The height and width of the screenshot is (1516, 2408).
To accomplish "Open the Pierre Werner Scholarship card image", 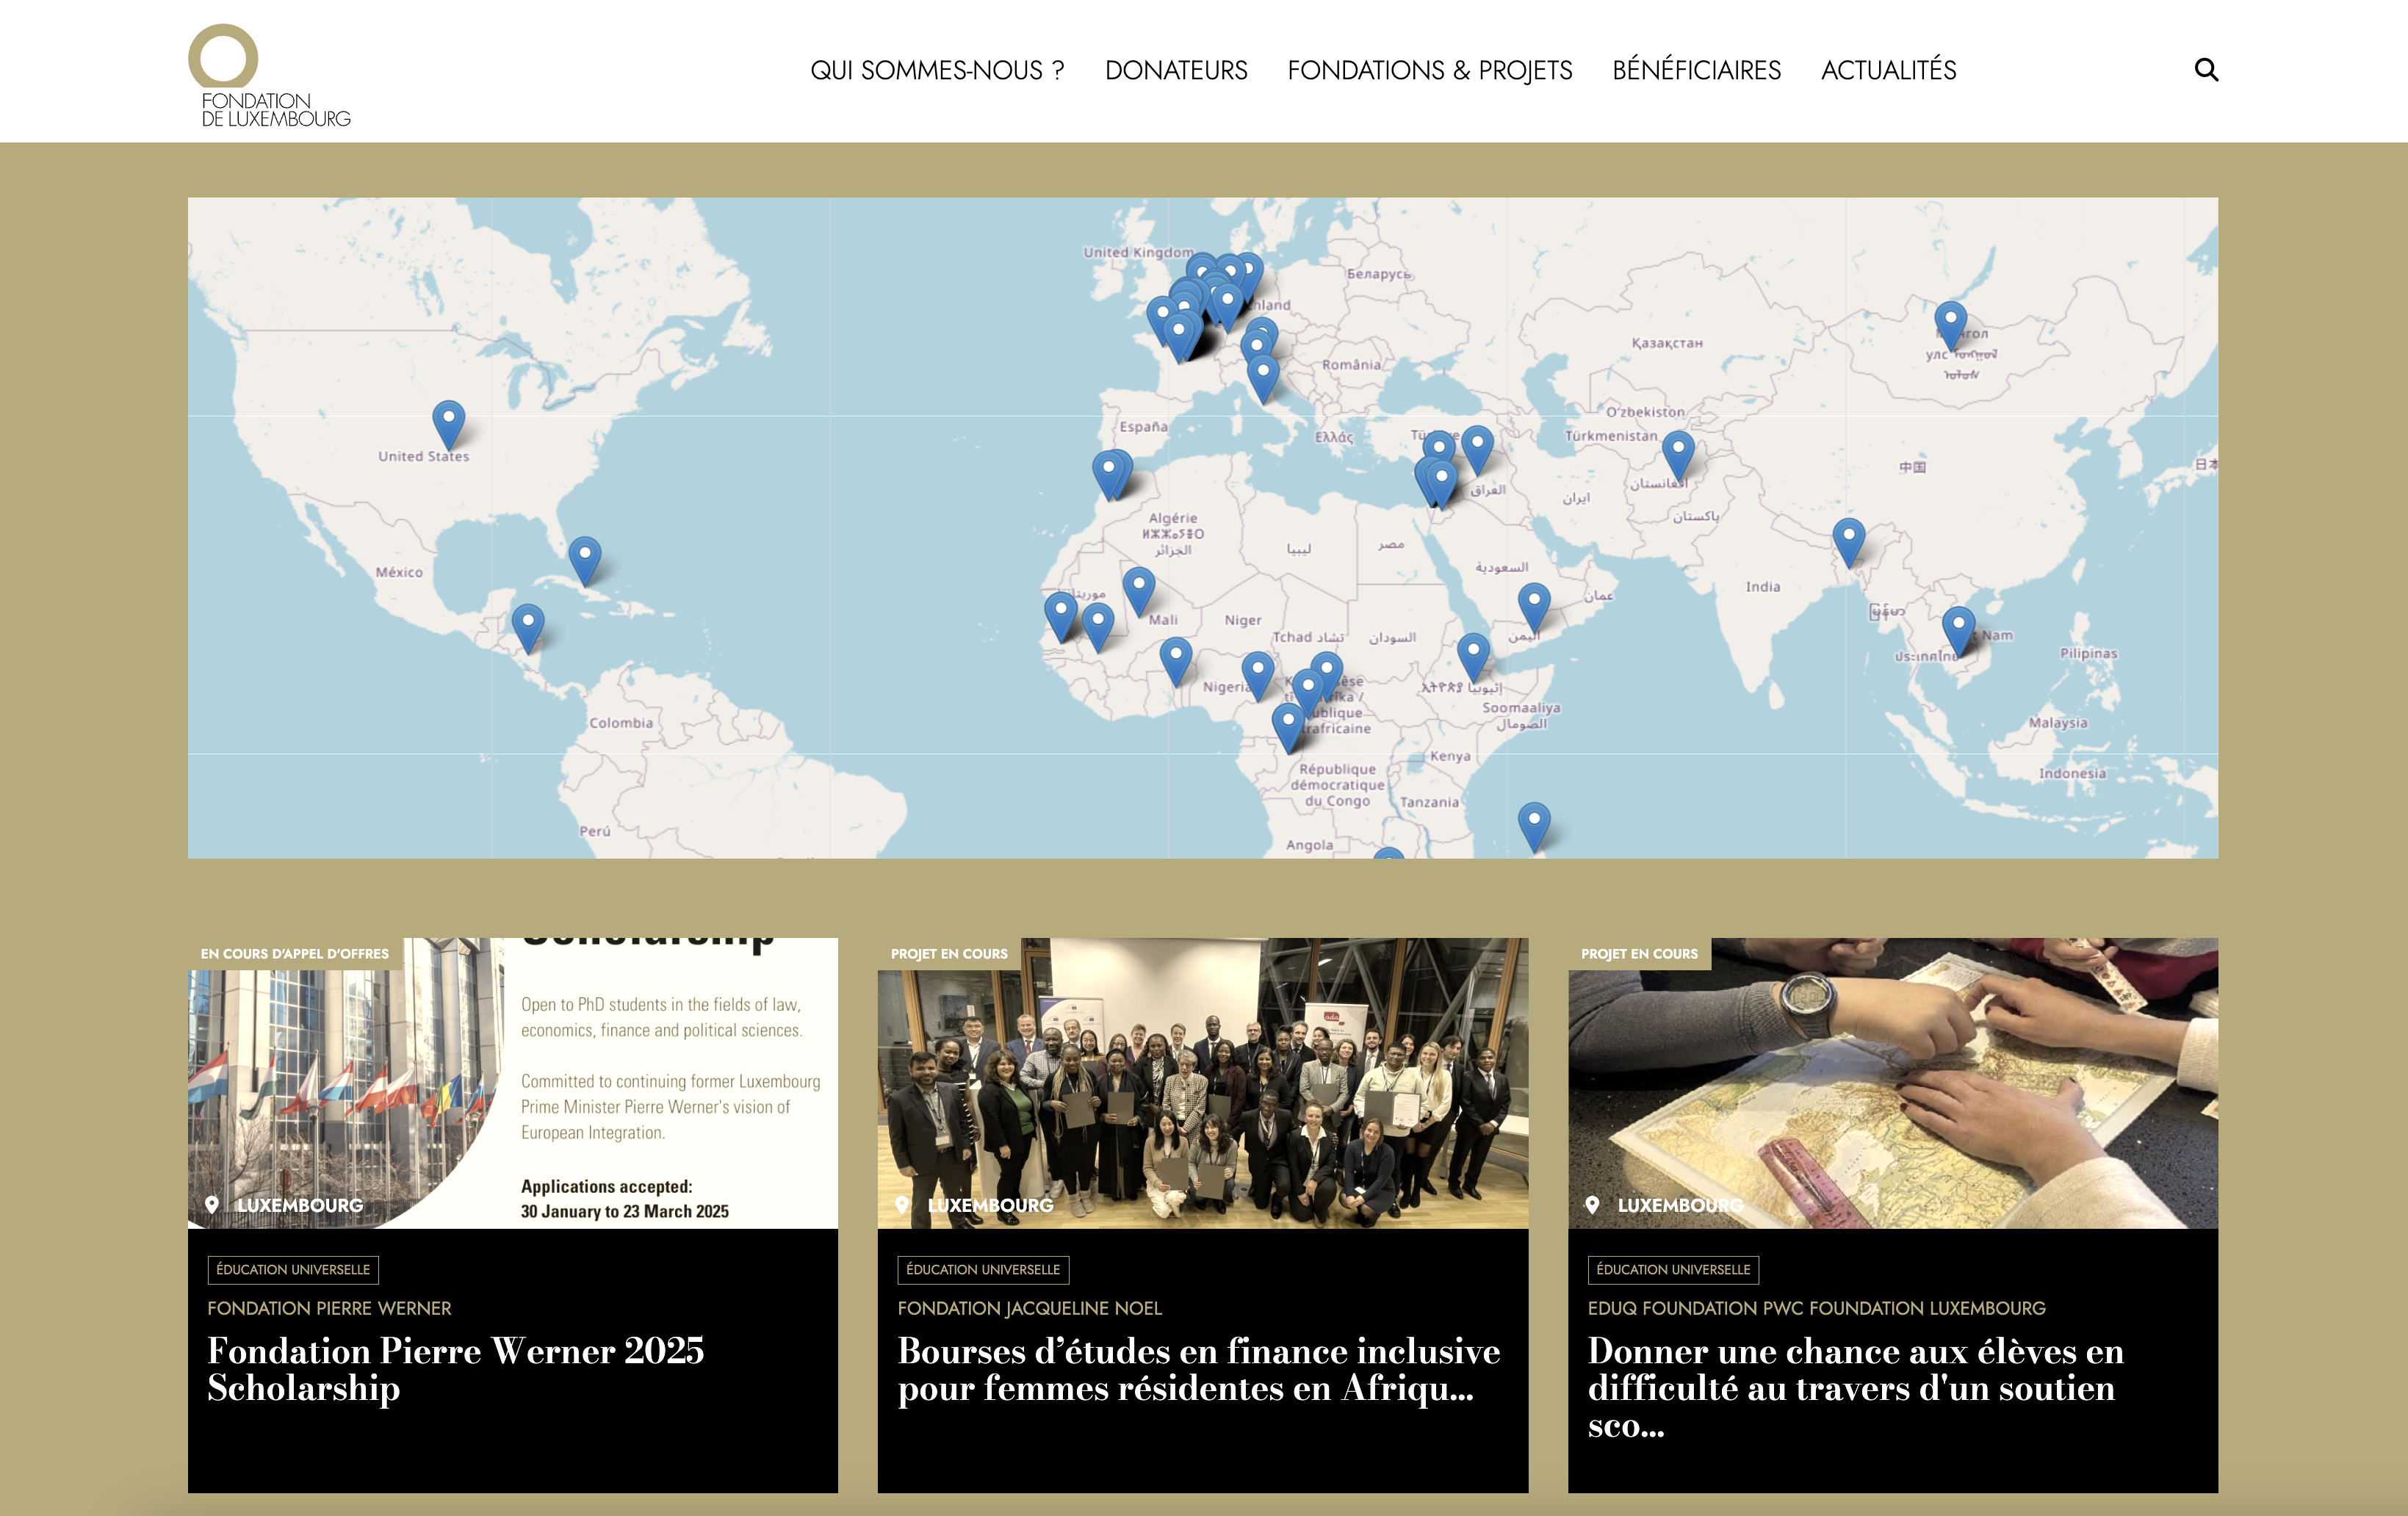I will click(x=513, y=1082).
